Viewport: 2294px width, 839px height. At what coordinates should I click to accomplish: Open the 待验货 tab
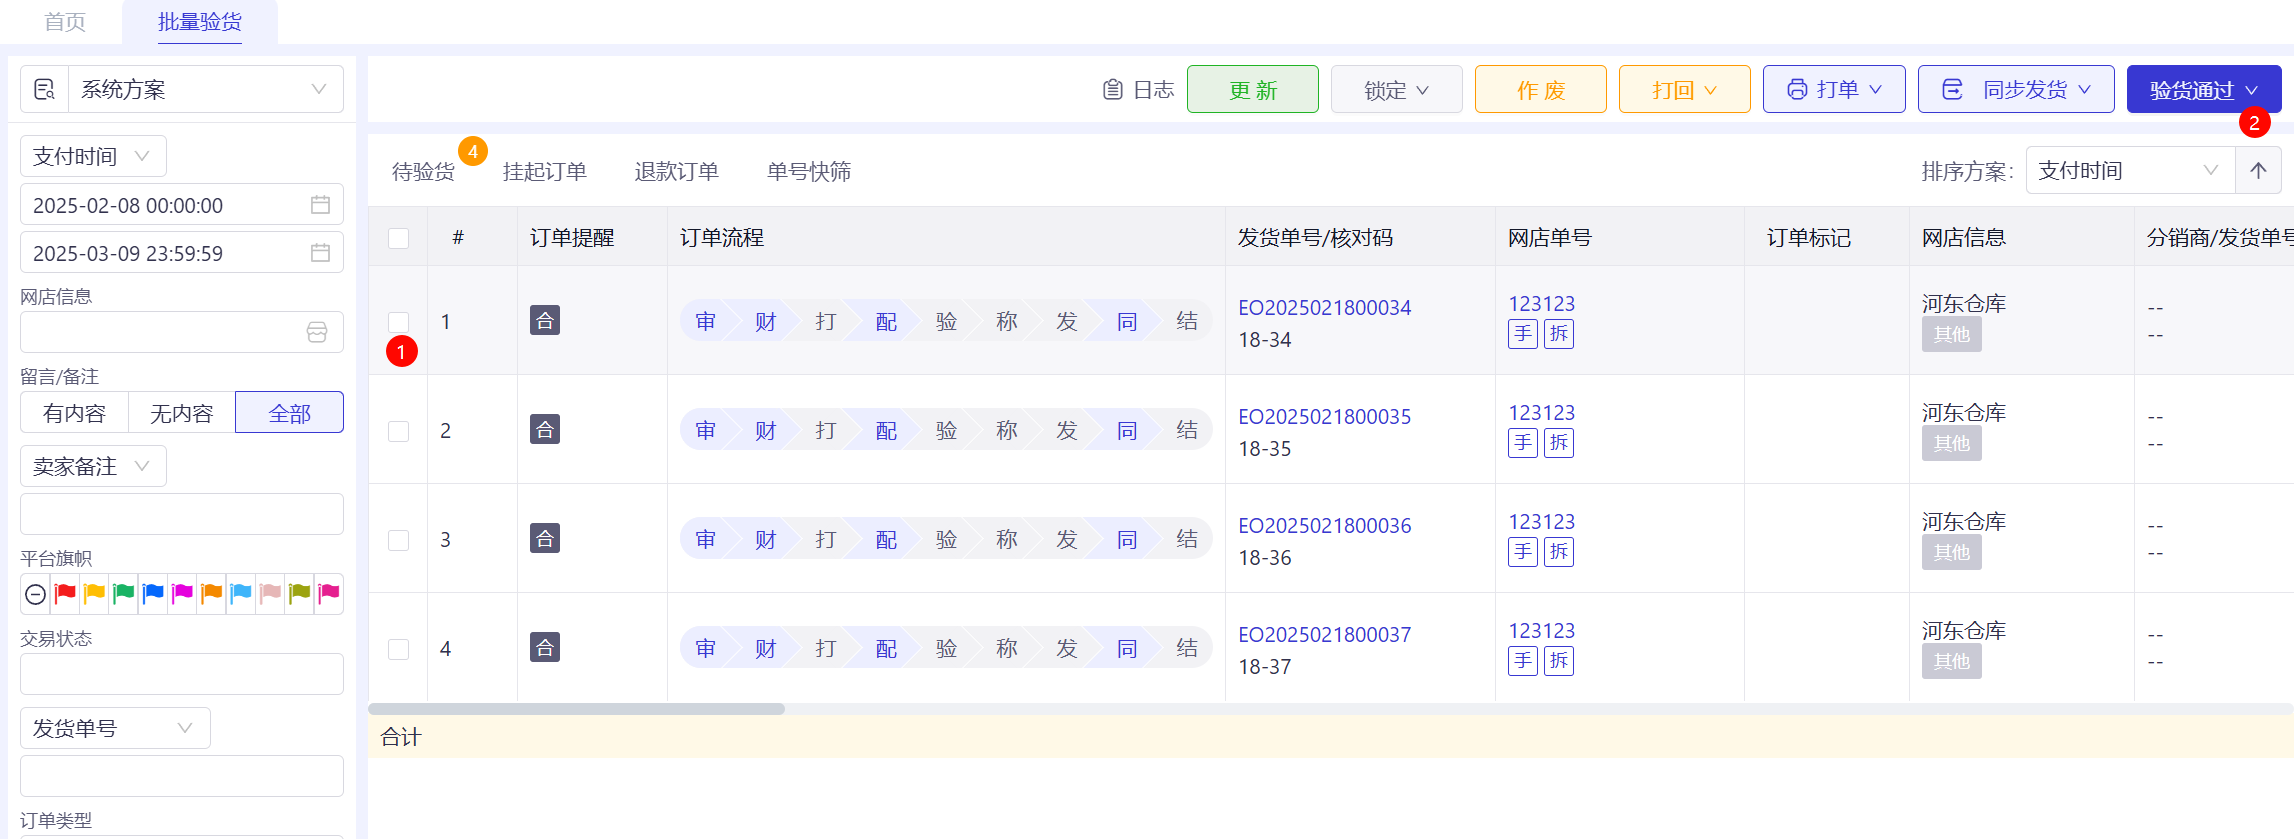424,172
